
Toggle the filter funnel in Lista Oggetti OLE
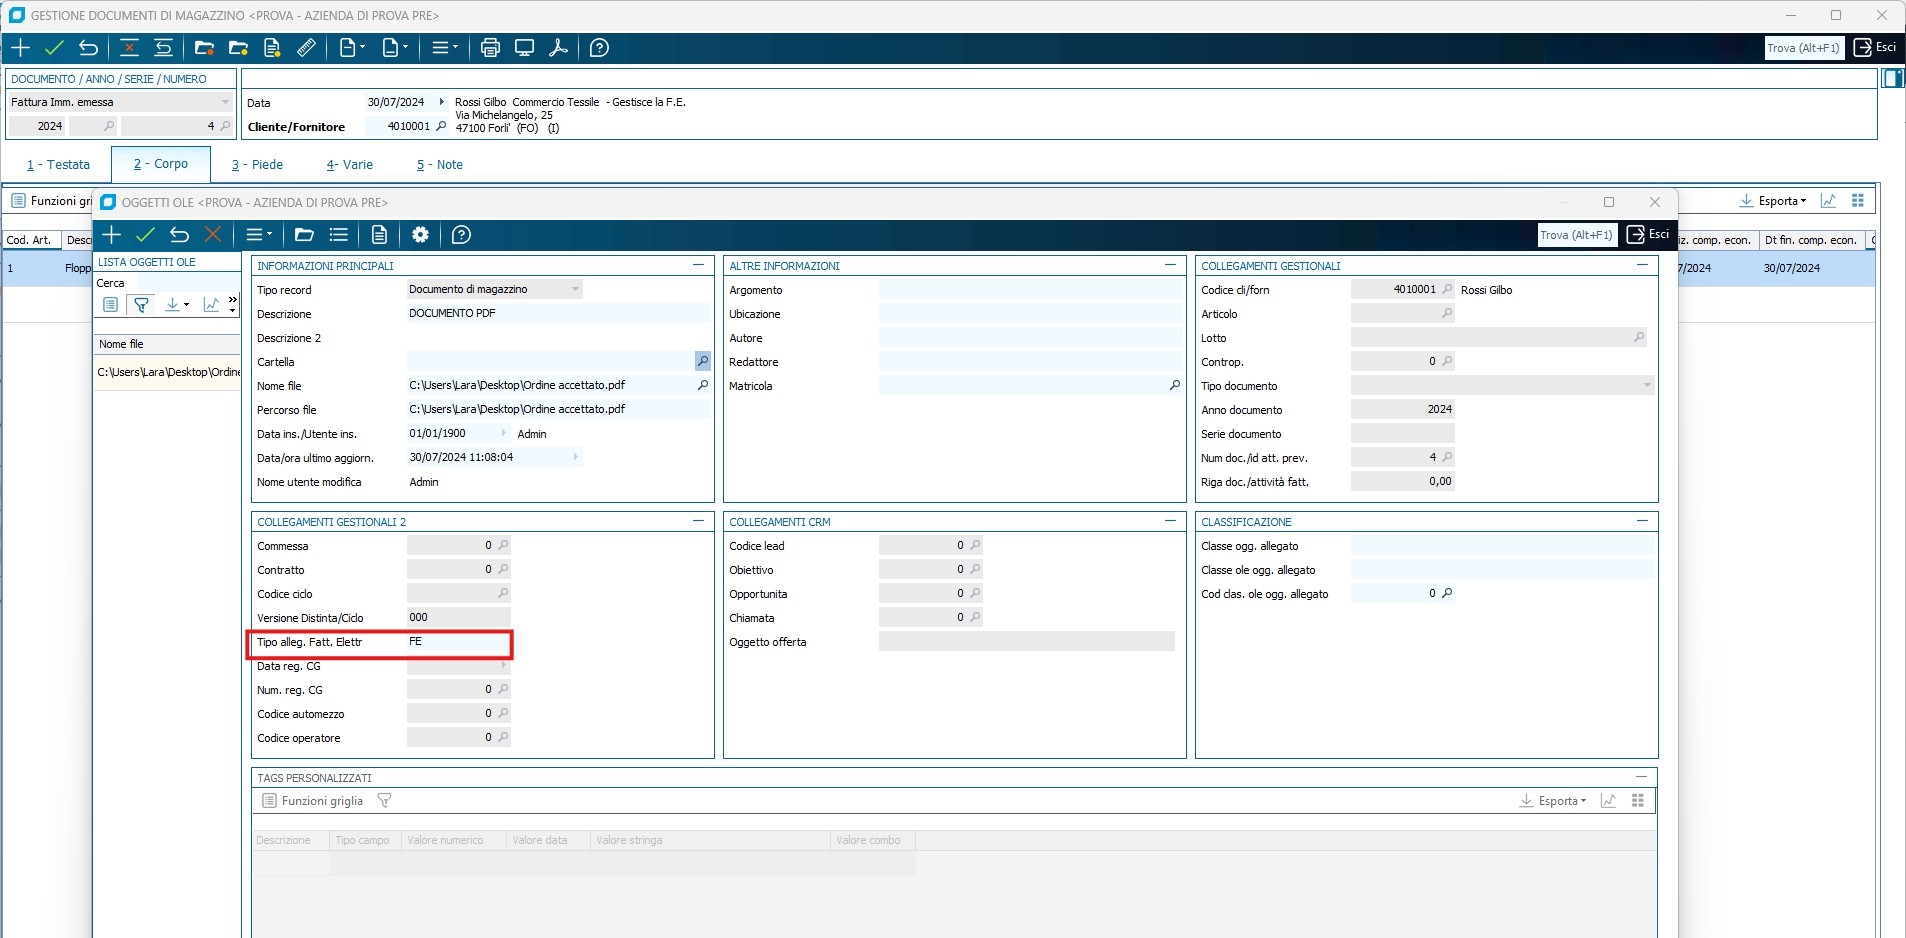click(141, 305)
